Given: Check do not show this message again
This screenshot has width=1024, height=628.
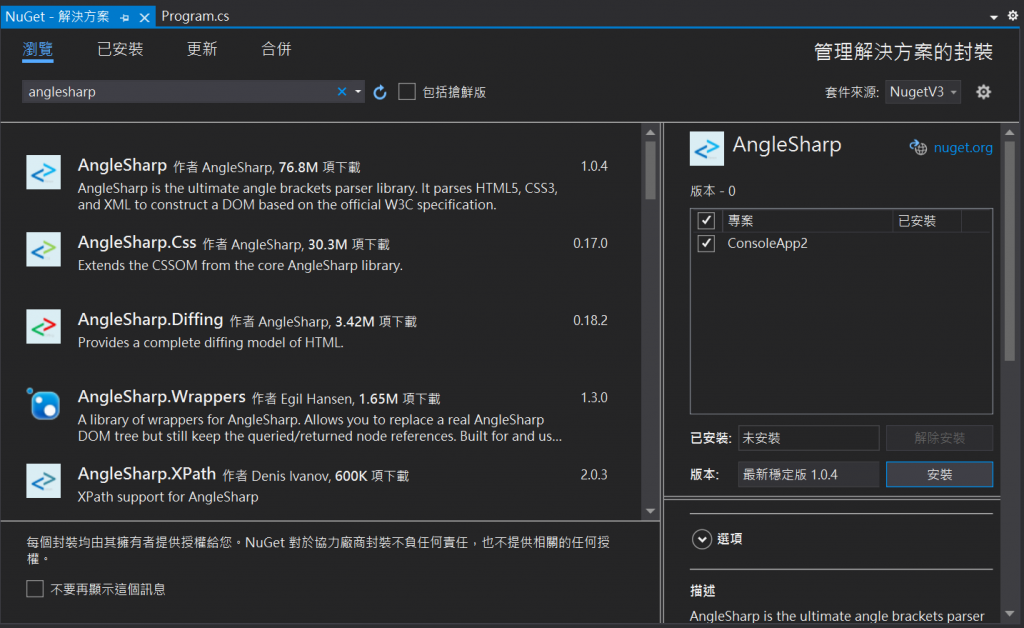Looking at the screenshot, I should coord(35,589).
